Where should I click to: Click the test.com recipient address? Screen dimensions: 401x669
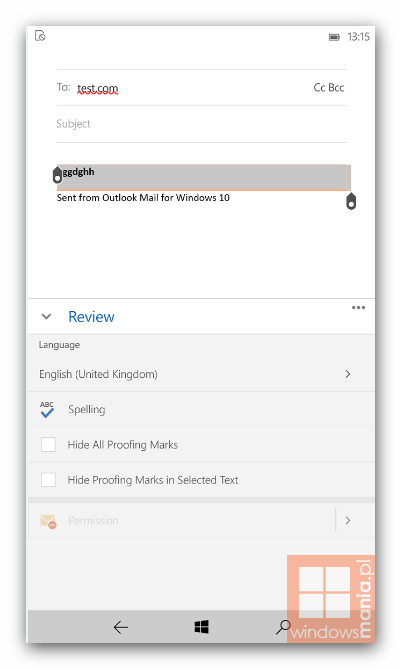[97, 88]
